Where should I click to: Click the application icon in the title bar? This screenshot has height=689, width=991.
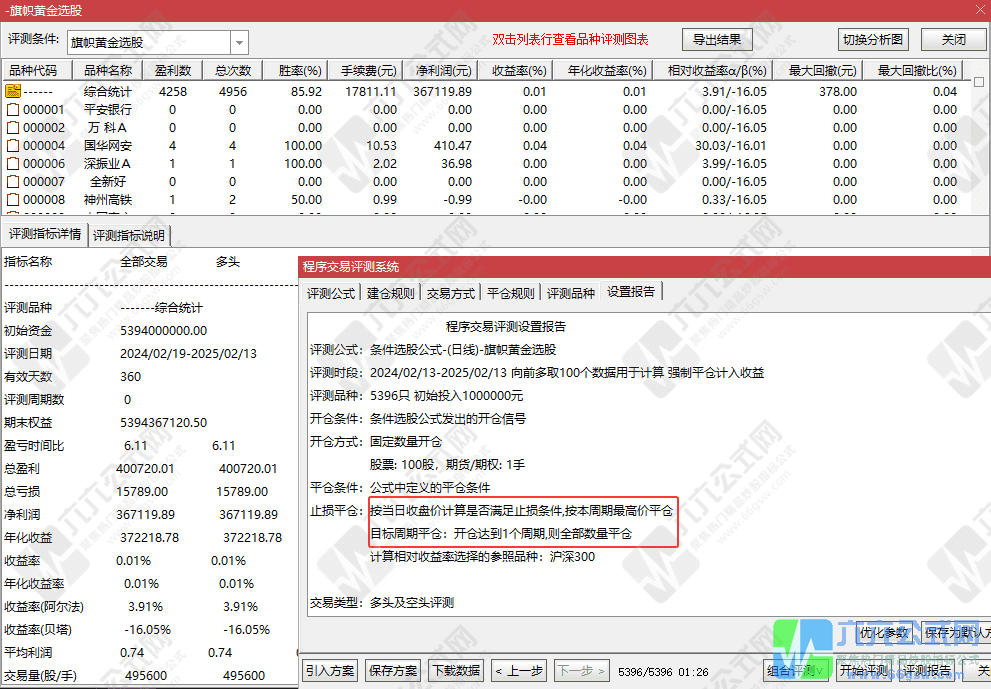pyautogui.click(x=8, y=9)
